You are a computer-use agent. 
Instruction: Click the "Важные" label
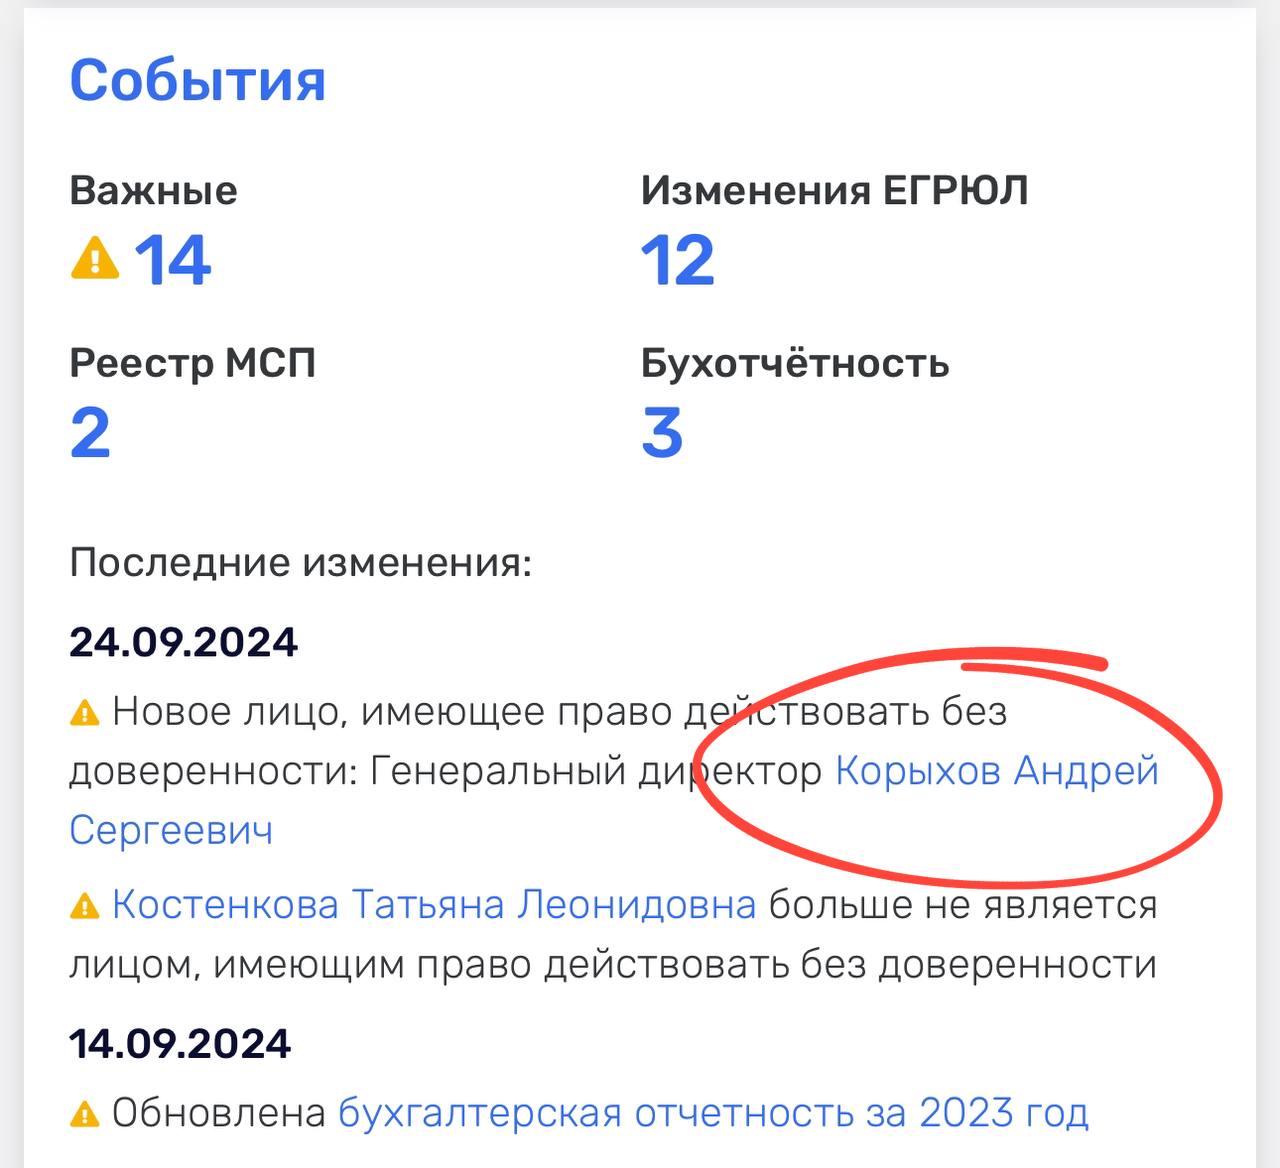[153, 190]
